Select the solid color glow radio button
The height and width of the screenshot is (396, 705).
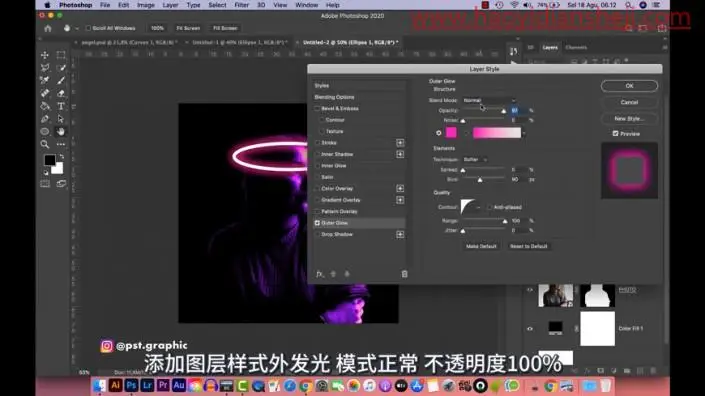click(x=438, y=133)
